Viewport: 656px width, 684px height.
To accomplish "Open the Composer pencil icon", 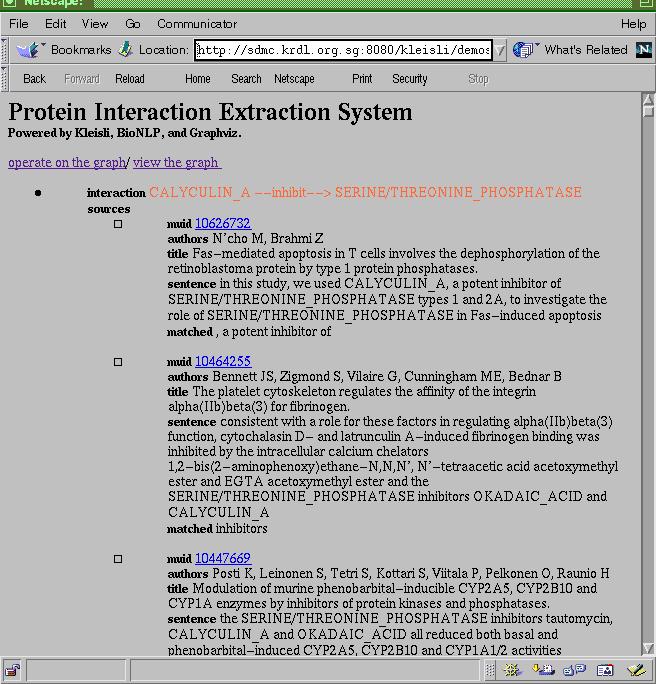I will [636, 670].
